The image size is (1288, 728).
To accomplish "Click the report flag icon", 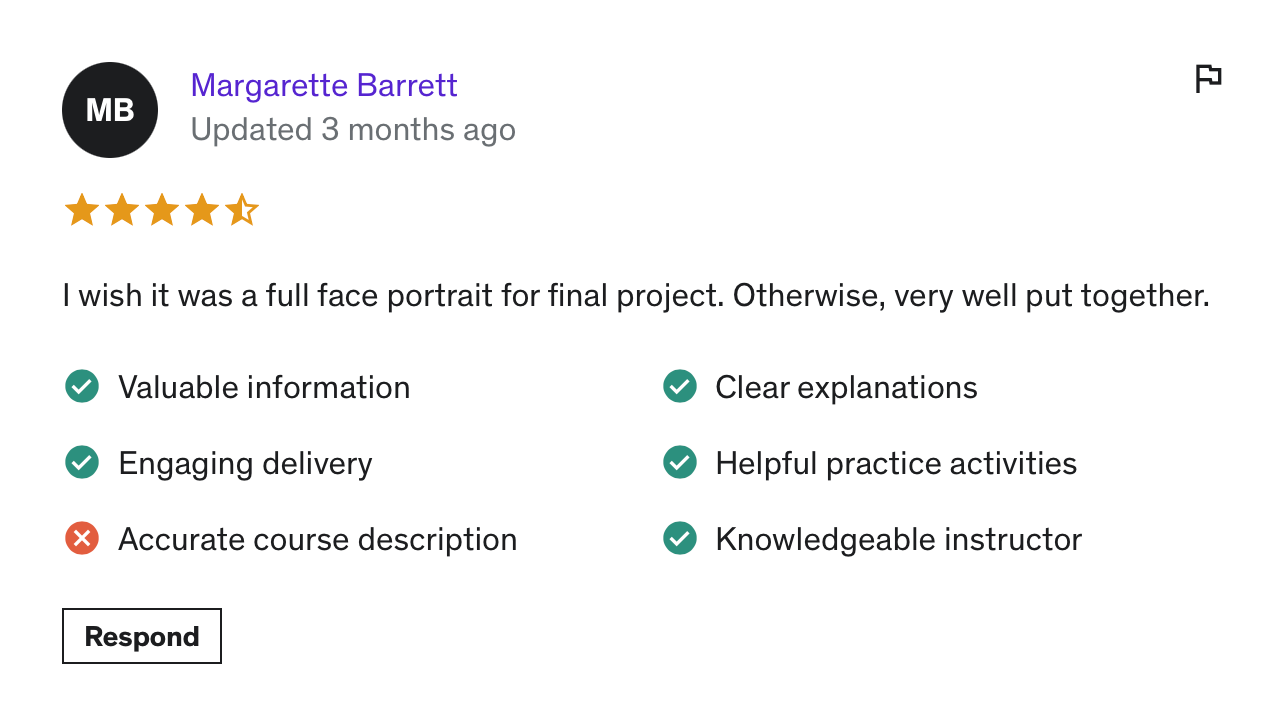I will 1208,78.
